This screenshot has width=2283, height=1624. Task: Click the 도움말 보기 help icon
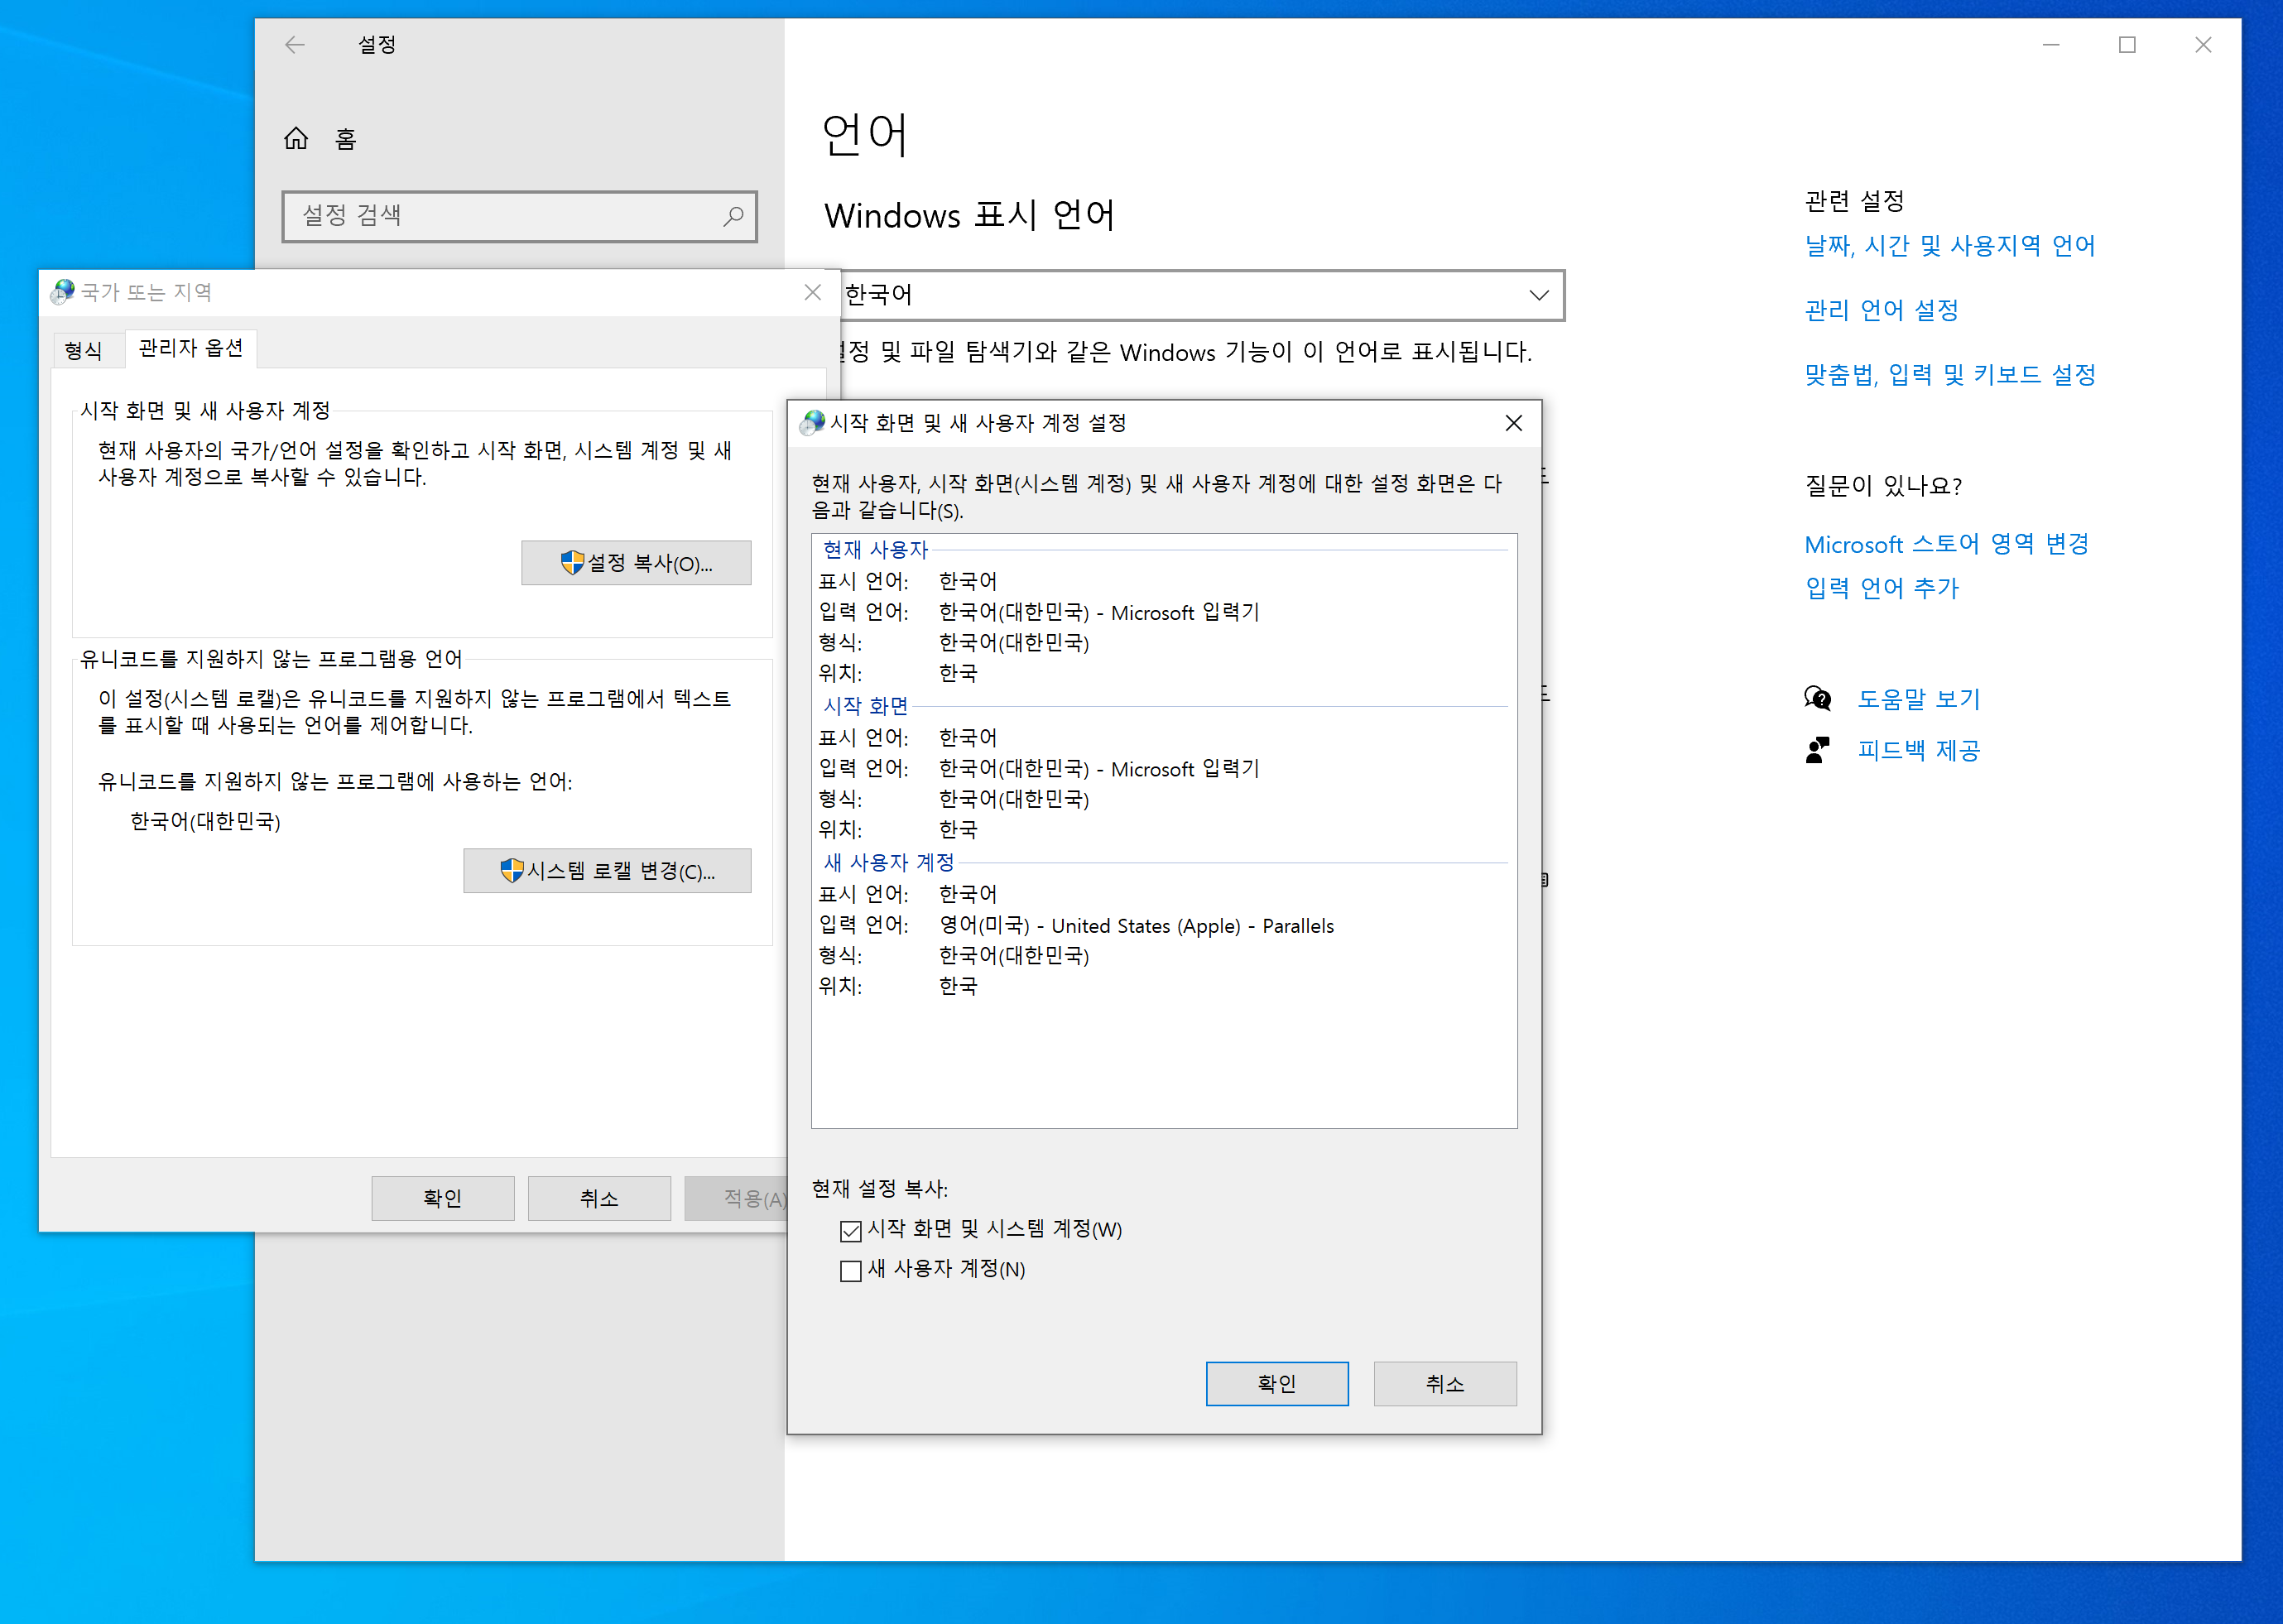(x=1817, y=698)
